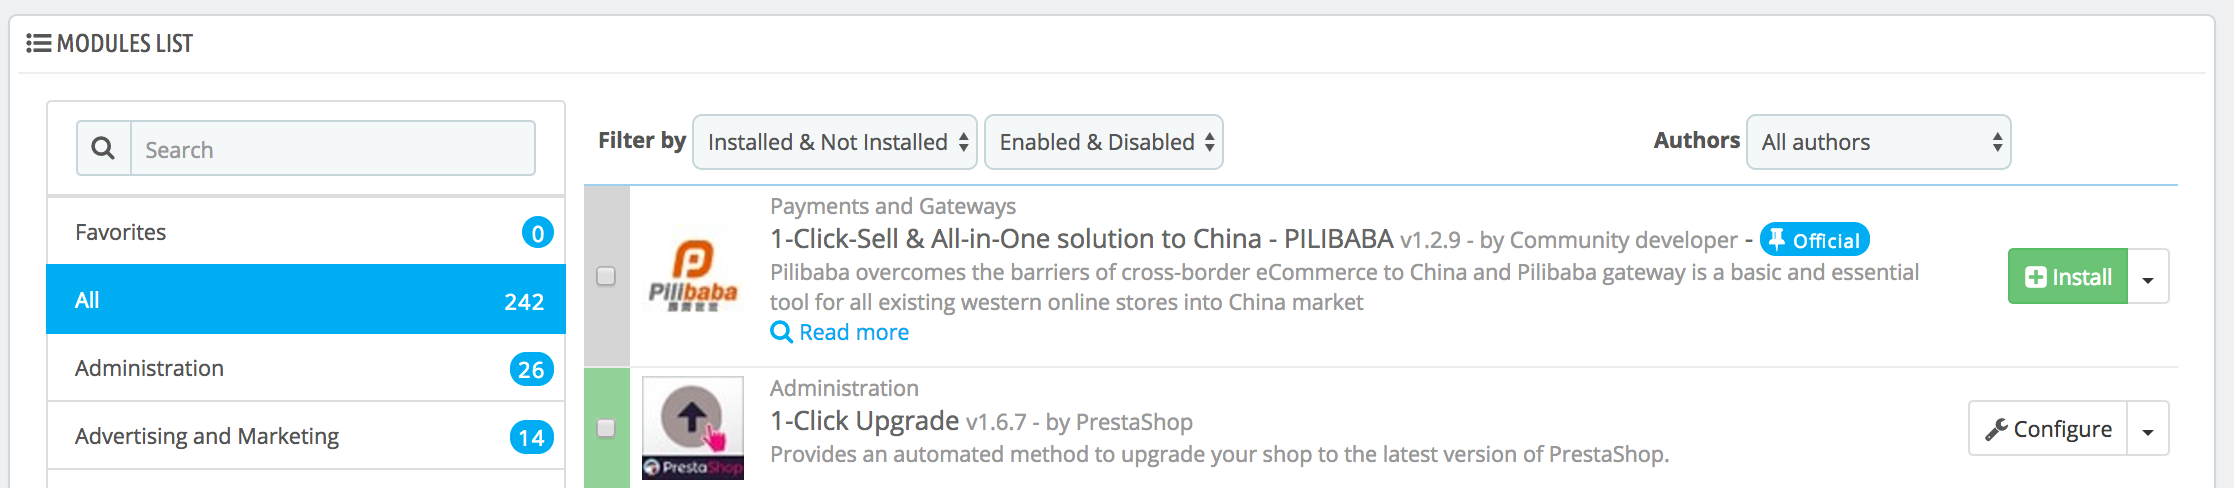This screenshot has height=488, width=2234.
Task: Click the Read more magnifier icon
Action: 781,332
